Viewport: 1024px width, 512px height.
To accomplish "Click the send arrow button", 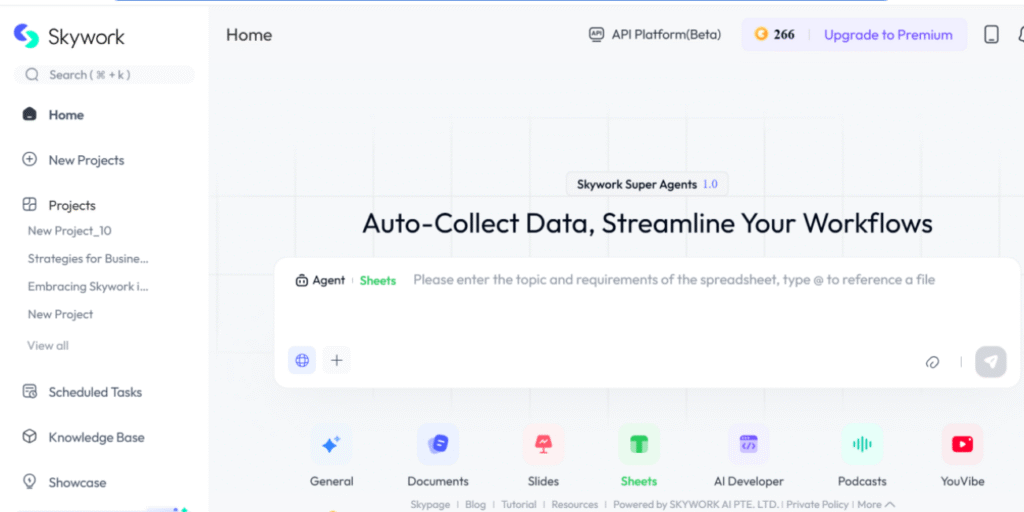I will click(990, 361).
